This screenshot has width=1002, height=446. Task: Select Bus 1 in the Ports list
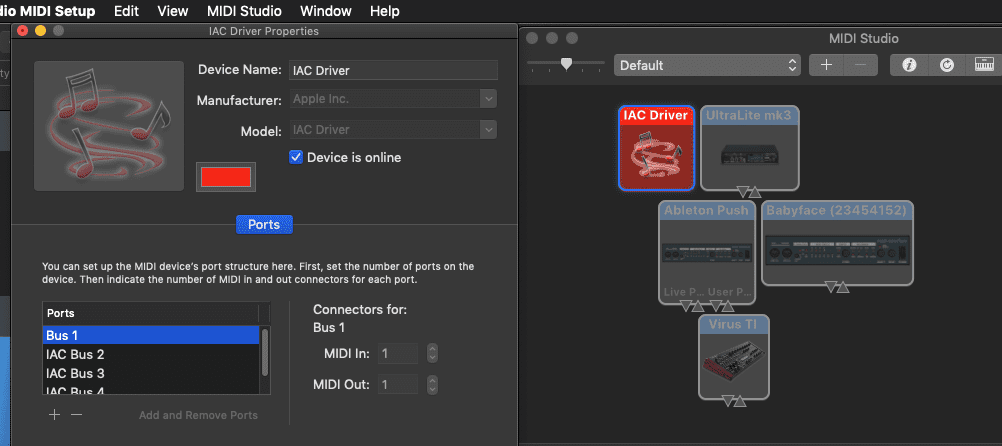[x=151, y=335]
